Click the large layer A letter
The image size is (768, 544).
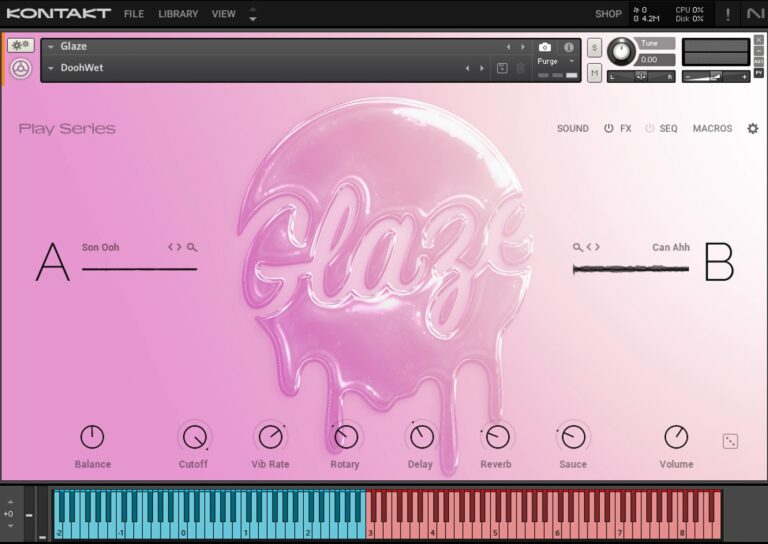coord(53,262)
